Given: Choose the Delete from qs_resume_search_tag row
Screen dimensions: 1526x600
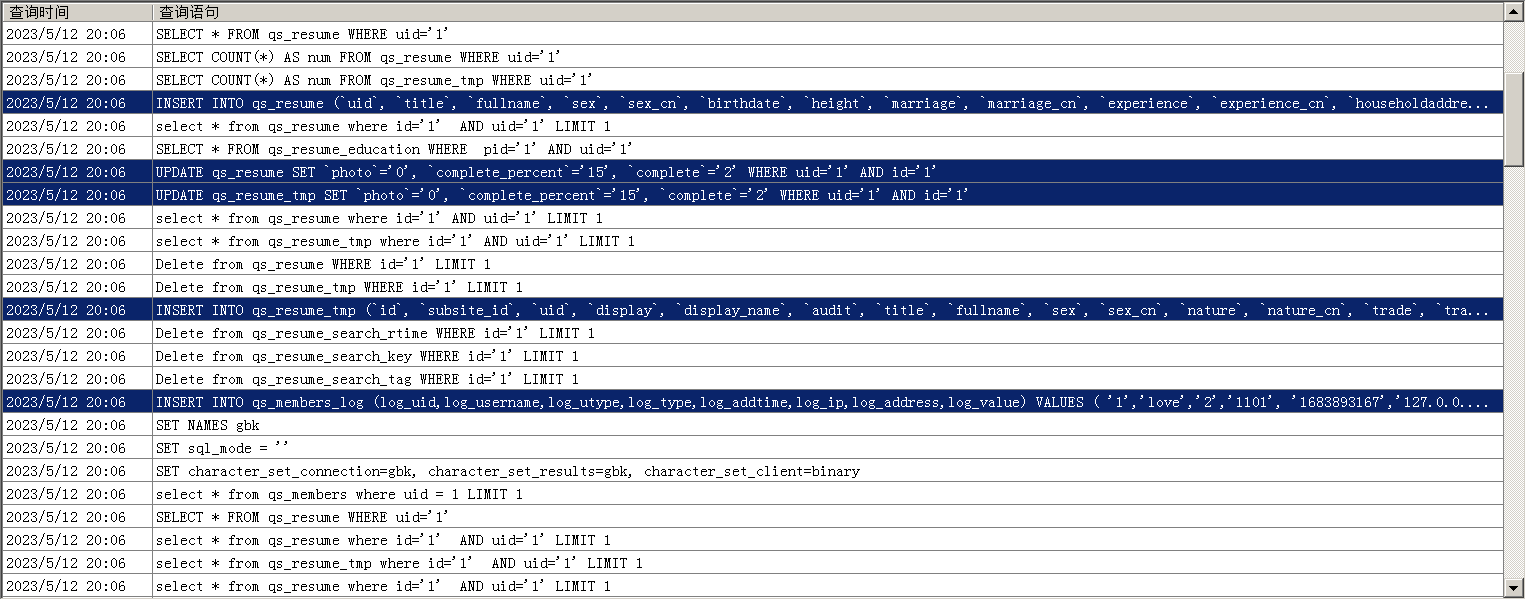Looking at the screenshot, I should [x=367, y=379].
